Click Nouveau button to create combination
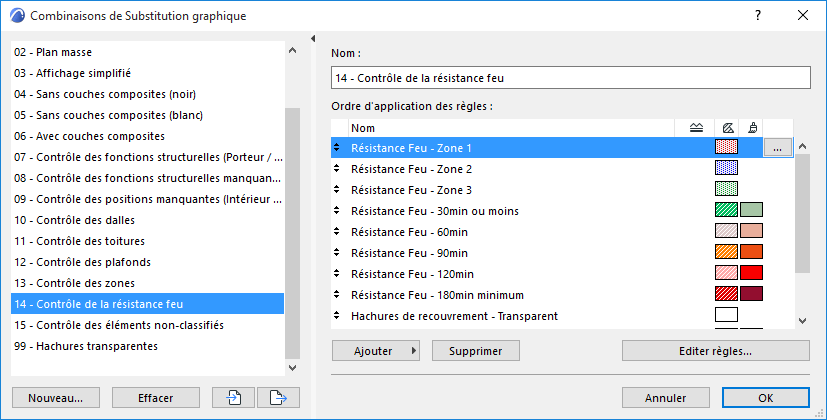This screenshot has width=827, height=420. coord(56,397)
